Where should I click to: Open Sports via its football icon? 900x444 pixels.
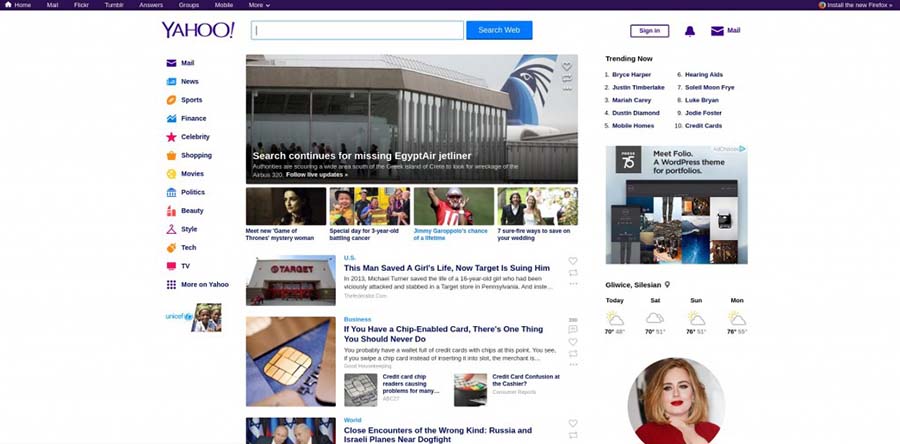[x=171, y=100]
